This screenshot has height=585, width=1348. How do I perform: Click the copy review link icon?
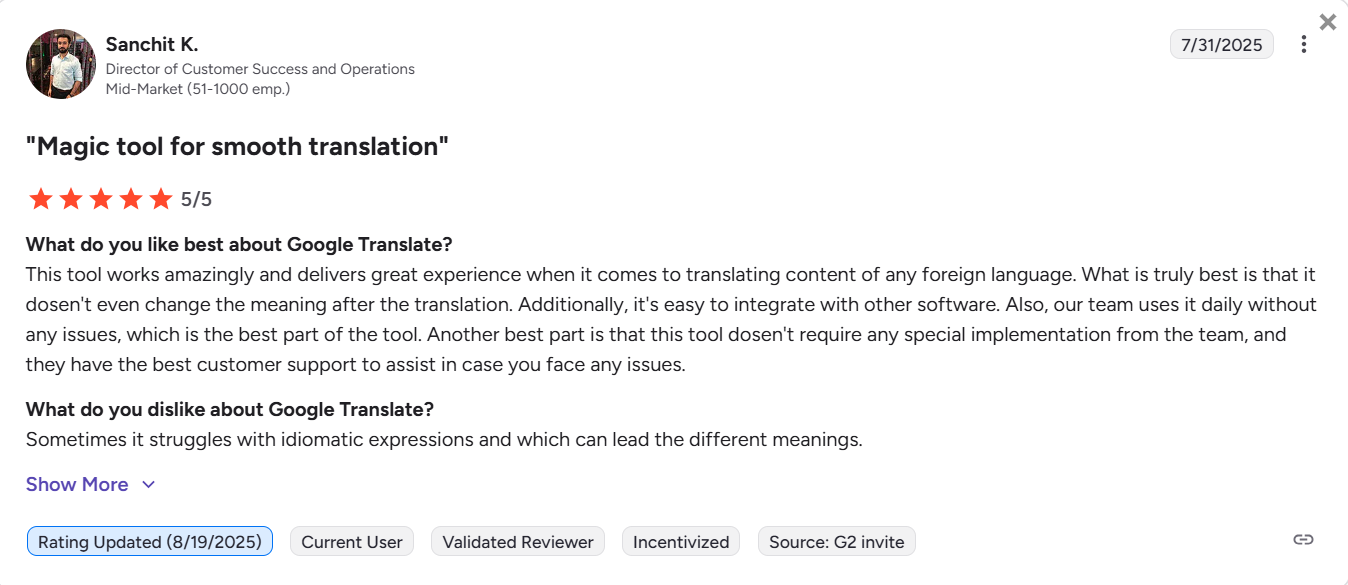pos(1304,538)
